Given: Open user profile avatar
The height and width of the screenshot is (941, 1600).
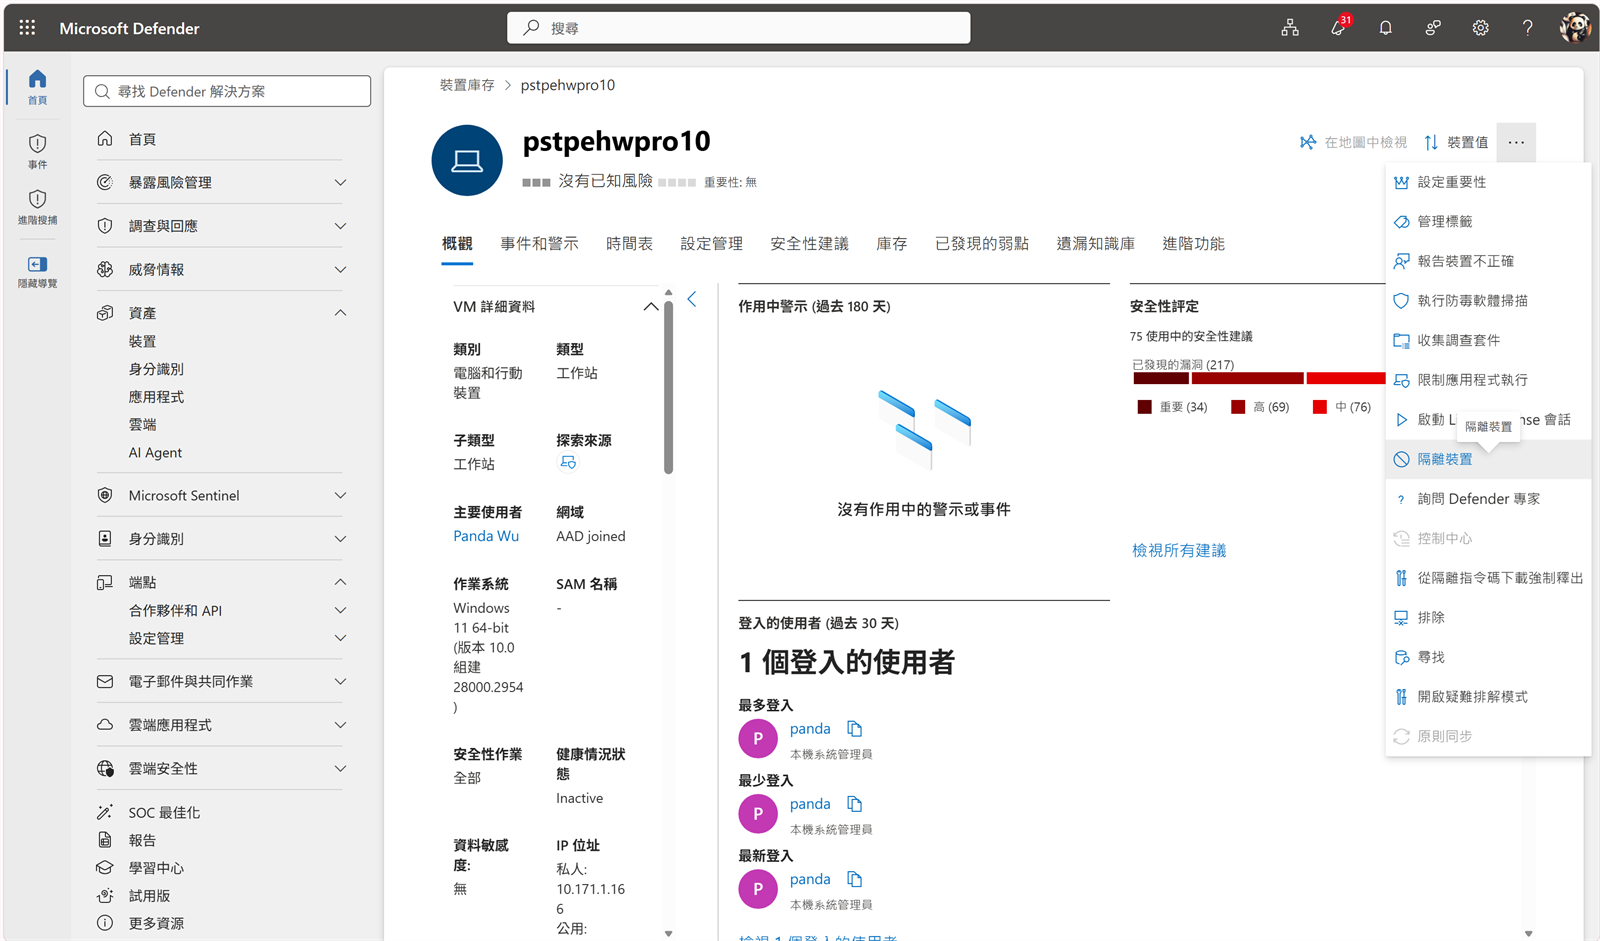Looking at the screenshot, I should coord(1575,28).
